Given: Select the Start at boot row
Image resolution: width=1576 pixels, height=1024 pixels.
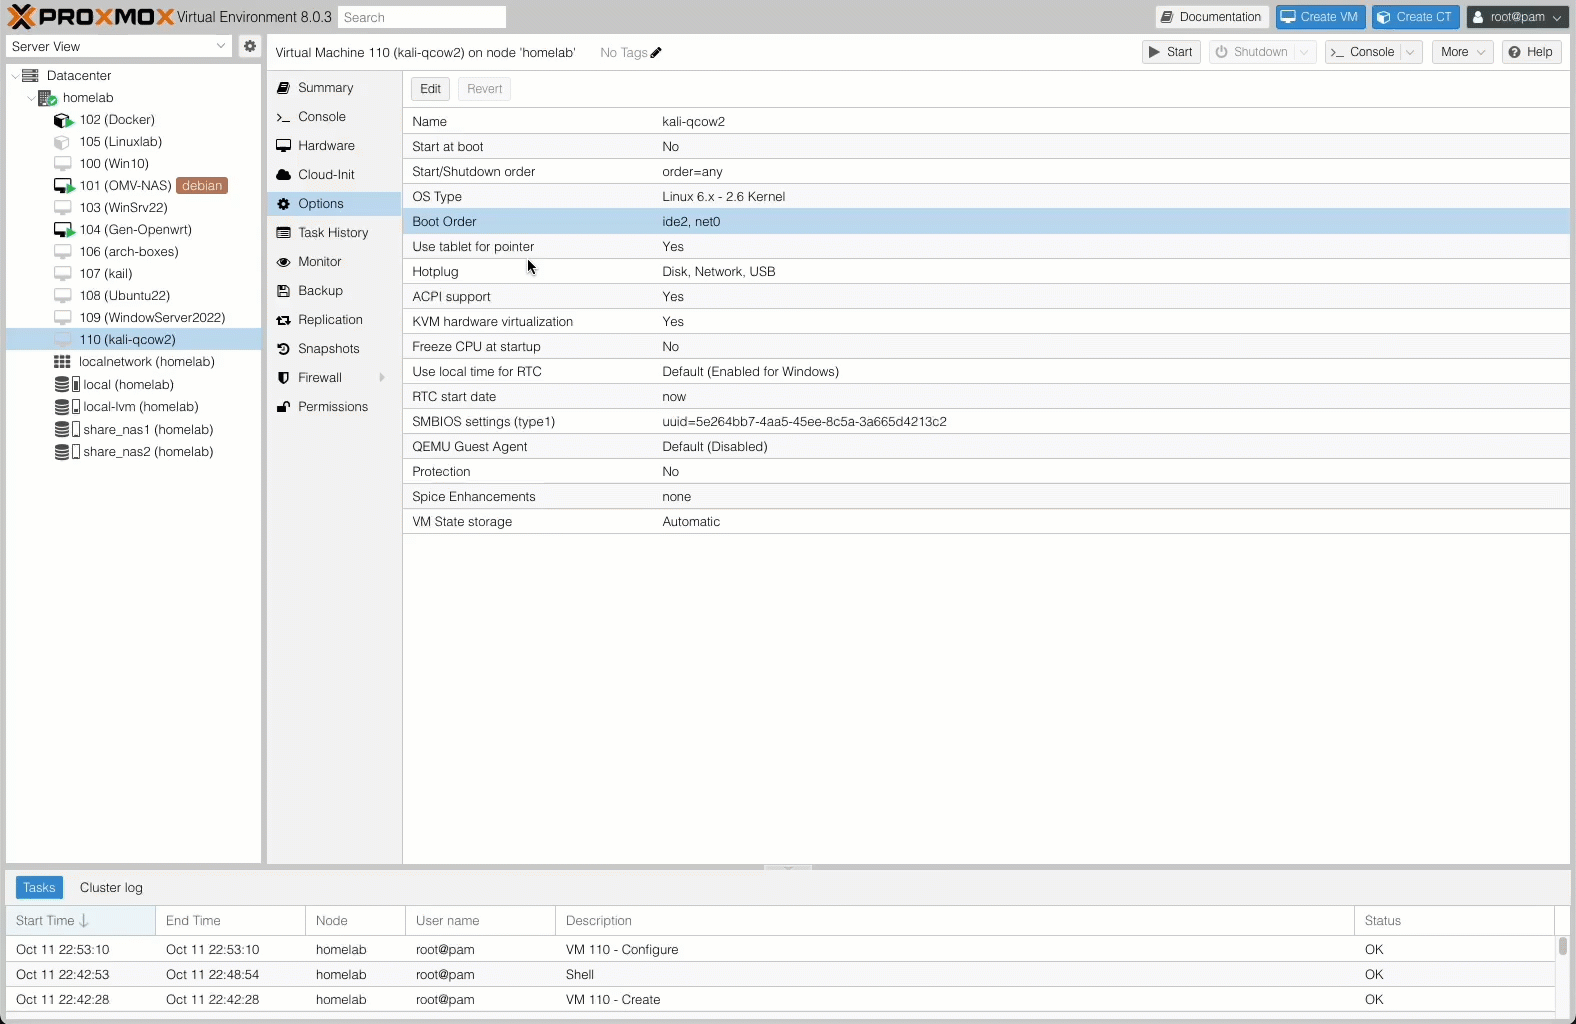Looking at the screenshot, I should tap(985, 147).
